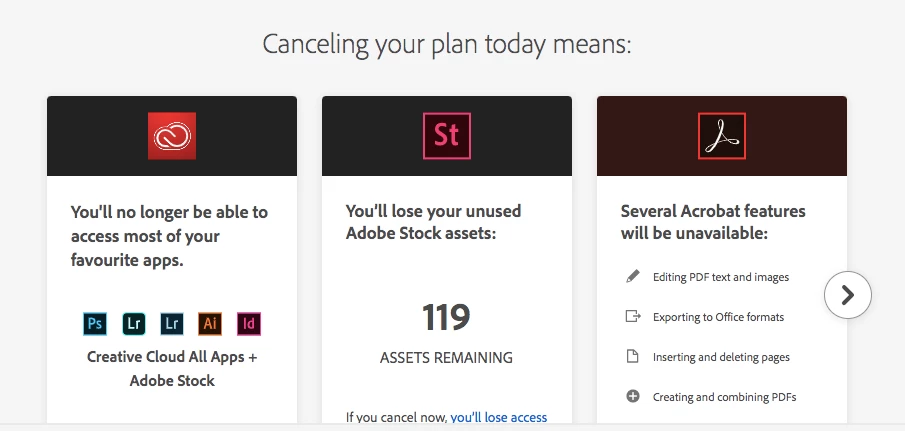
Task: Click the plus icon for combining PDFs
Action: 633,396
